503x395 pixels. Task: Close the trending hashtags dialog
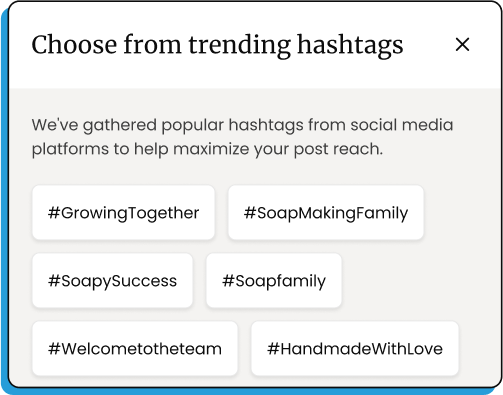(x=462, y=45)
